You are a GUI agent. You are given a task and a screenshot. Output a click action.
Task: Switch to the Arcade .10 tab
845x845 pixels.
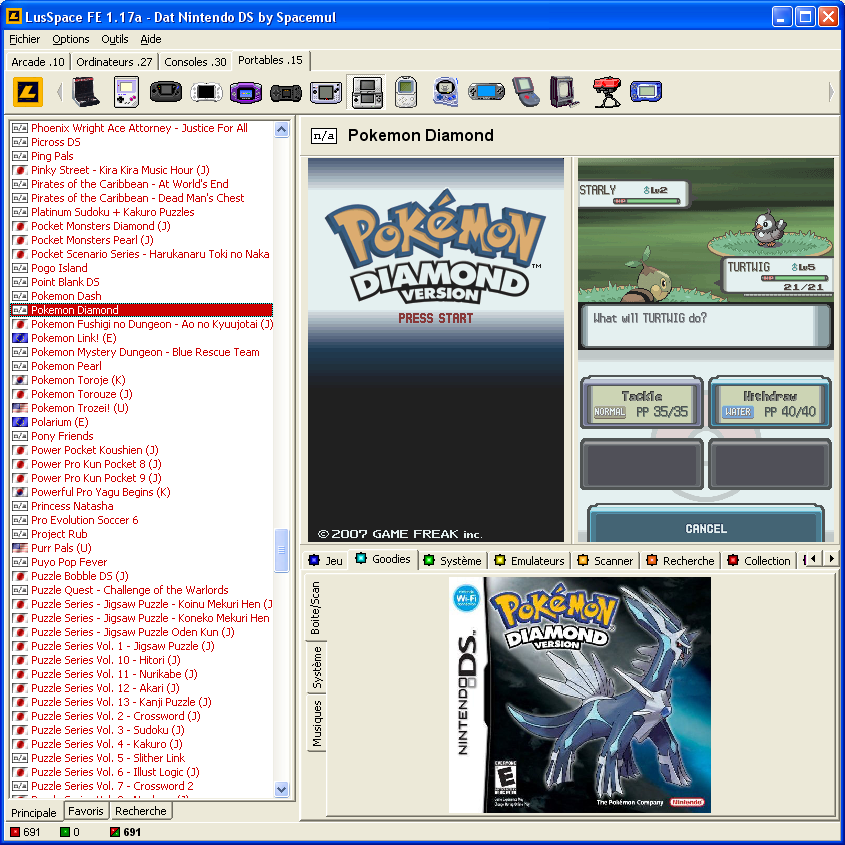coord(38,62)
